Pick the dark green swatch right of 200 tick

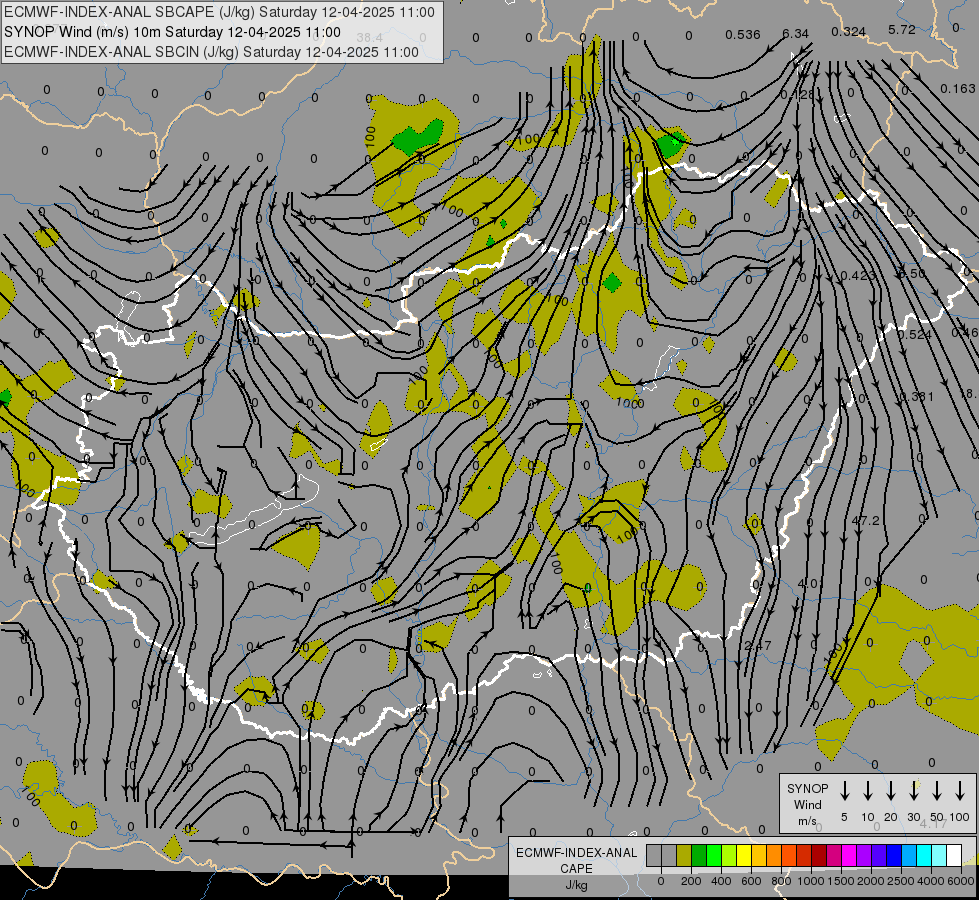(699, 855)
